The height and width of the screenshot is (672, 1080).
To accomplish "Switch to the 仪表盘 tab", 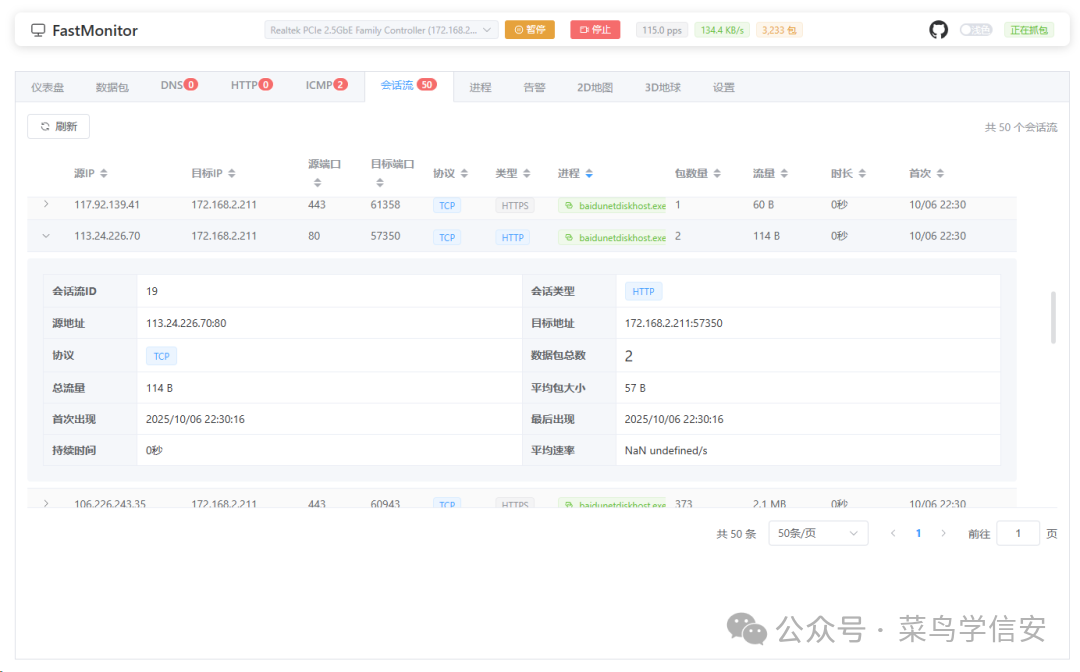I will click(47, 87).
